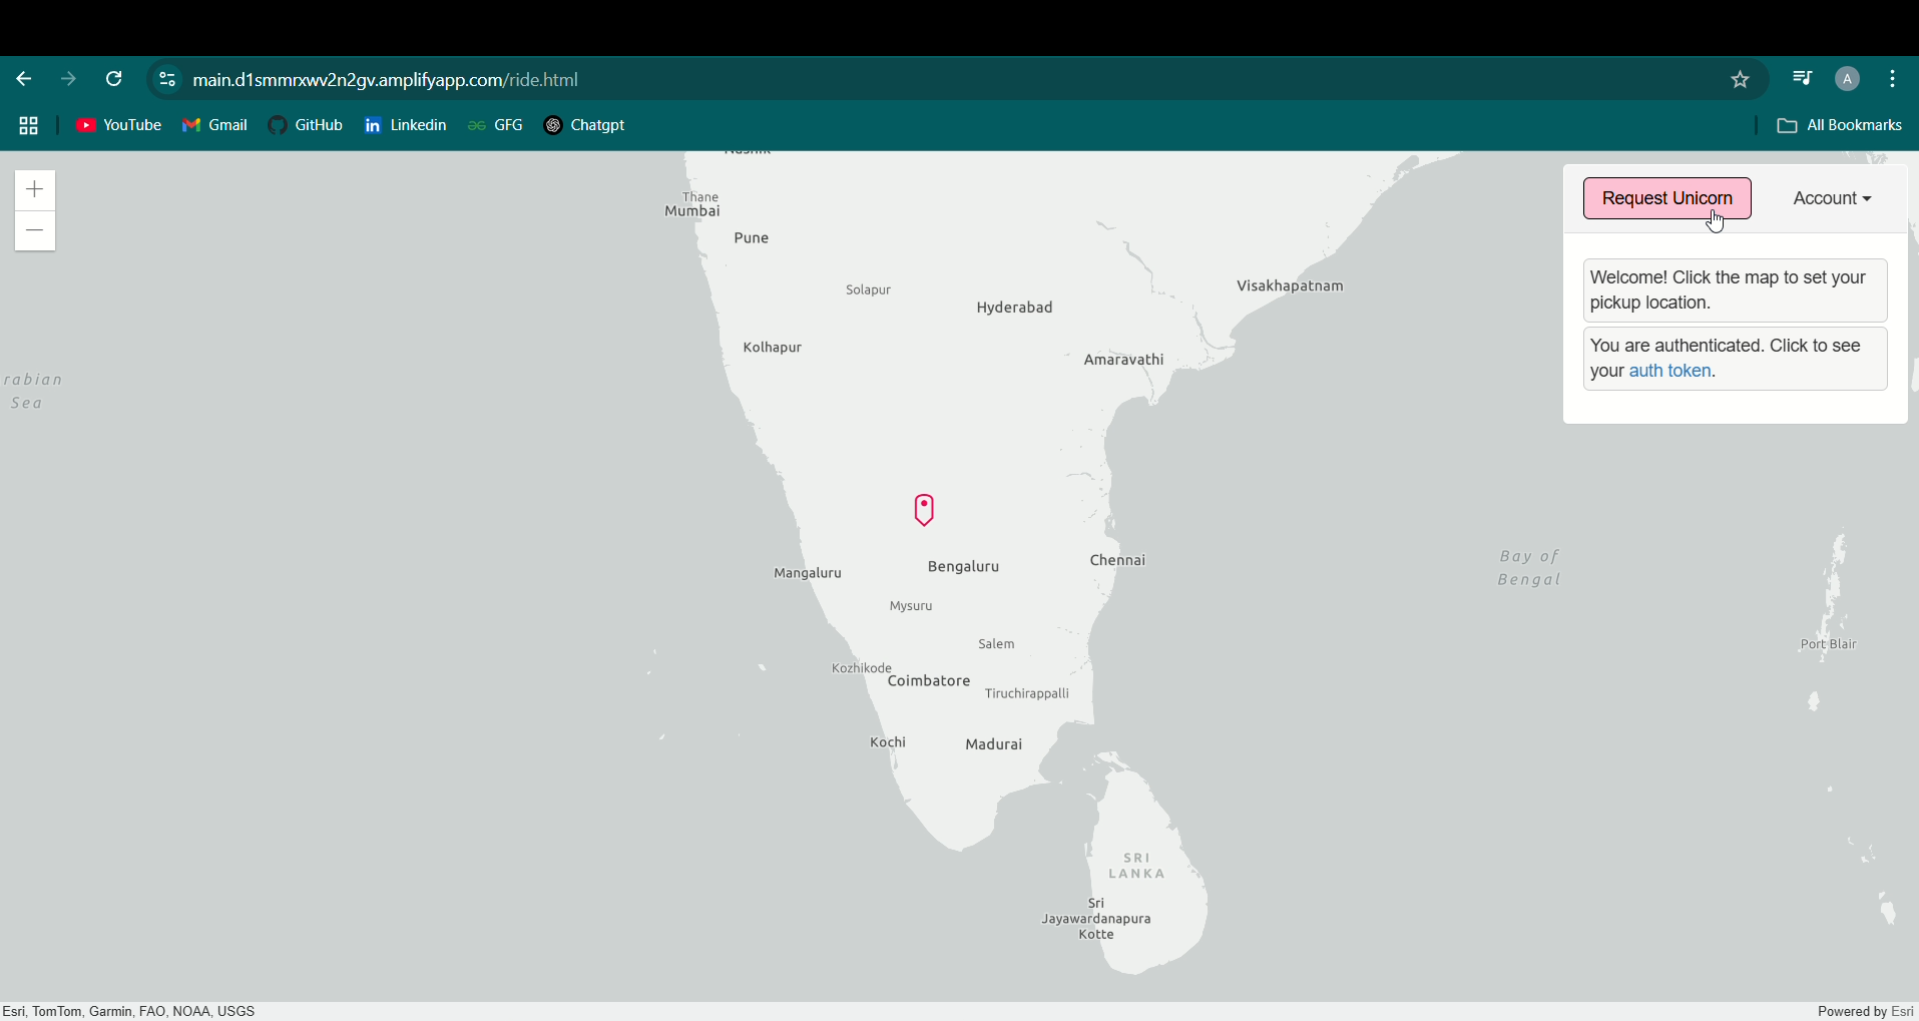Click Port Blair on the map
The image size is (1919, 1021).
point(1828,644)
